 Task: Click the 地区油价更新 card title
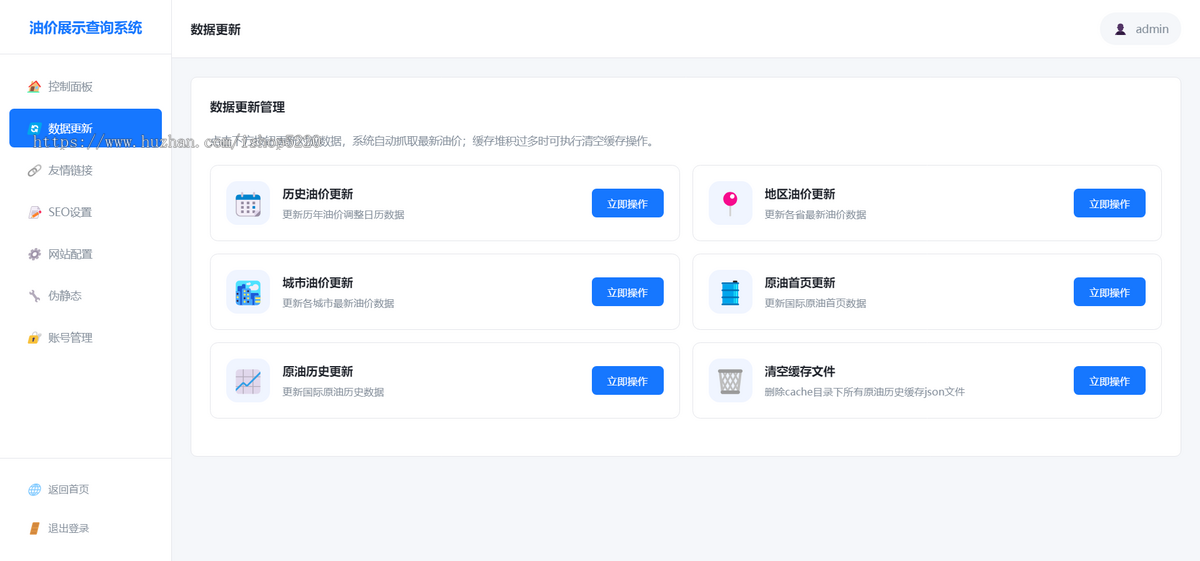point(800,194)
